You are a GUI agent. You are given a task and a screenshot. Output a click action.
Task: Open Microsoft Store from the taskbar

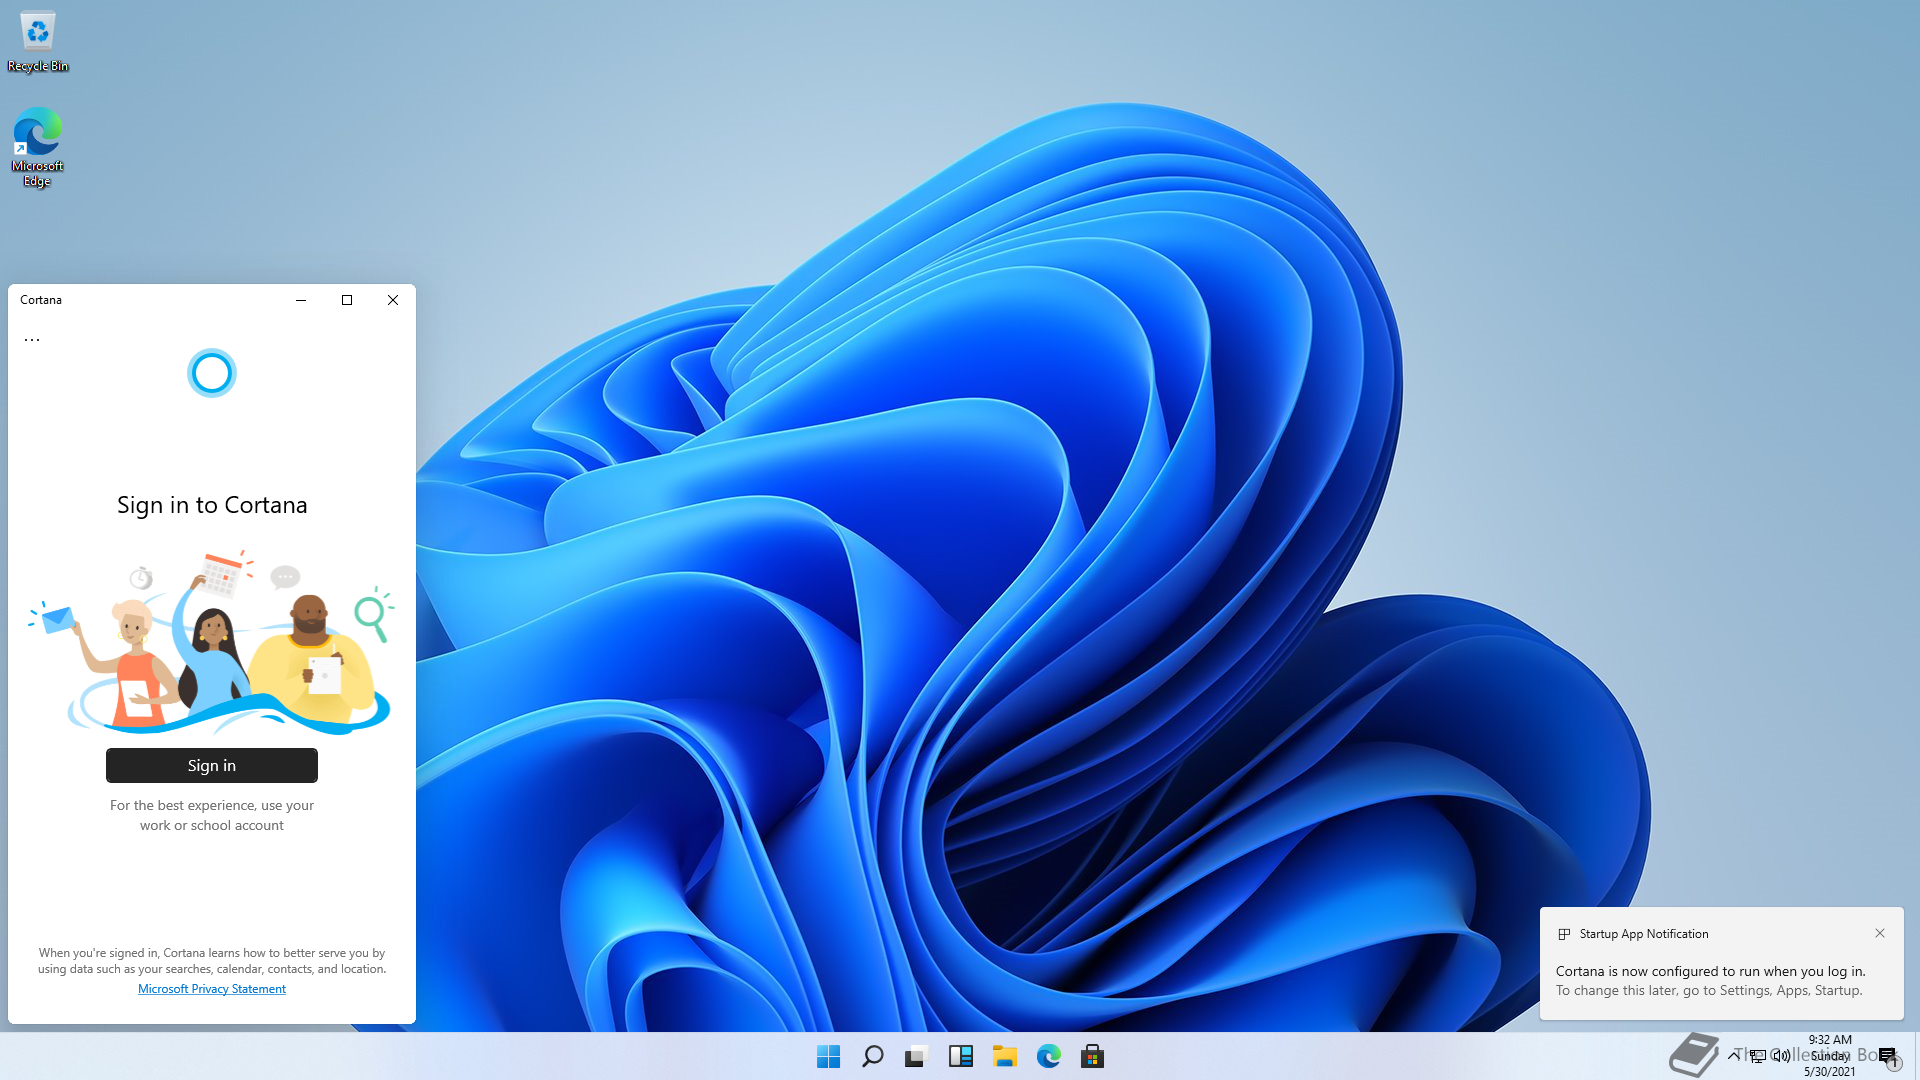[x=1093, y=1056]
